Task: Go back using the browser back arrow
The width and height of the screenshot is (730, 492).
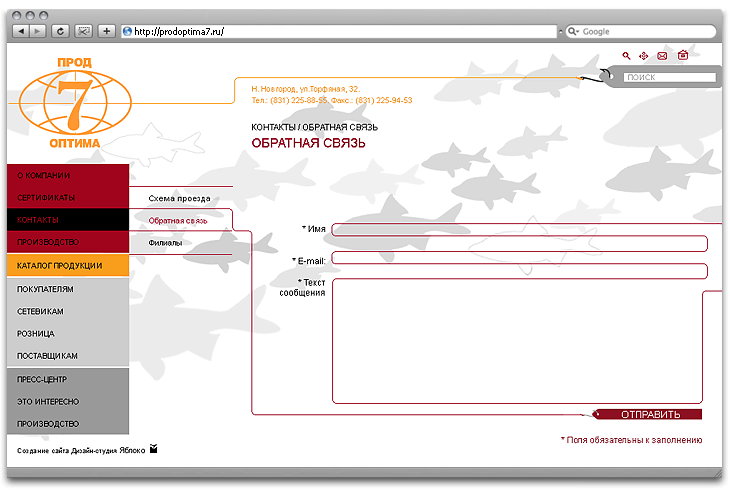Action: tap(21, 31)
